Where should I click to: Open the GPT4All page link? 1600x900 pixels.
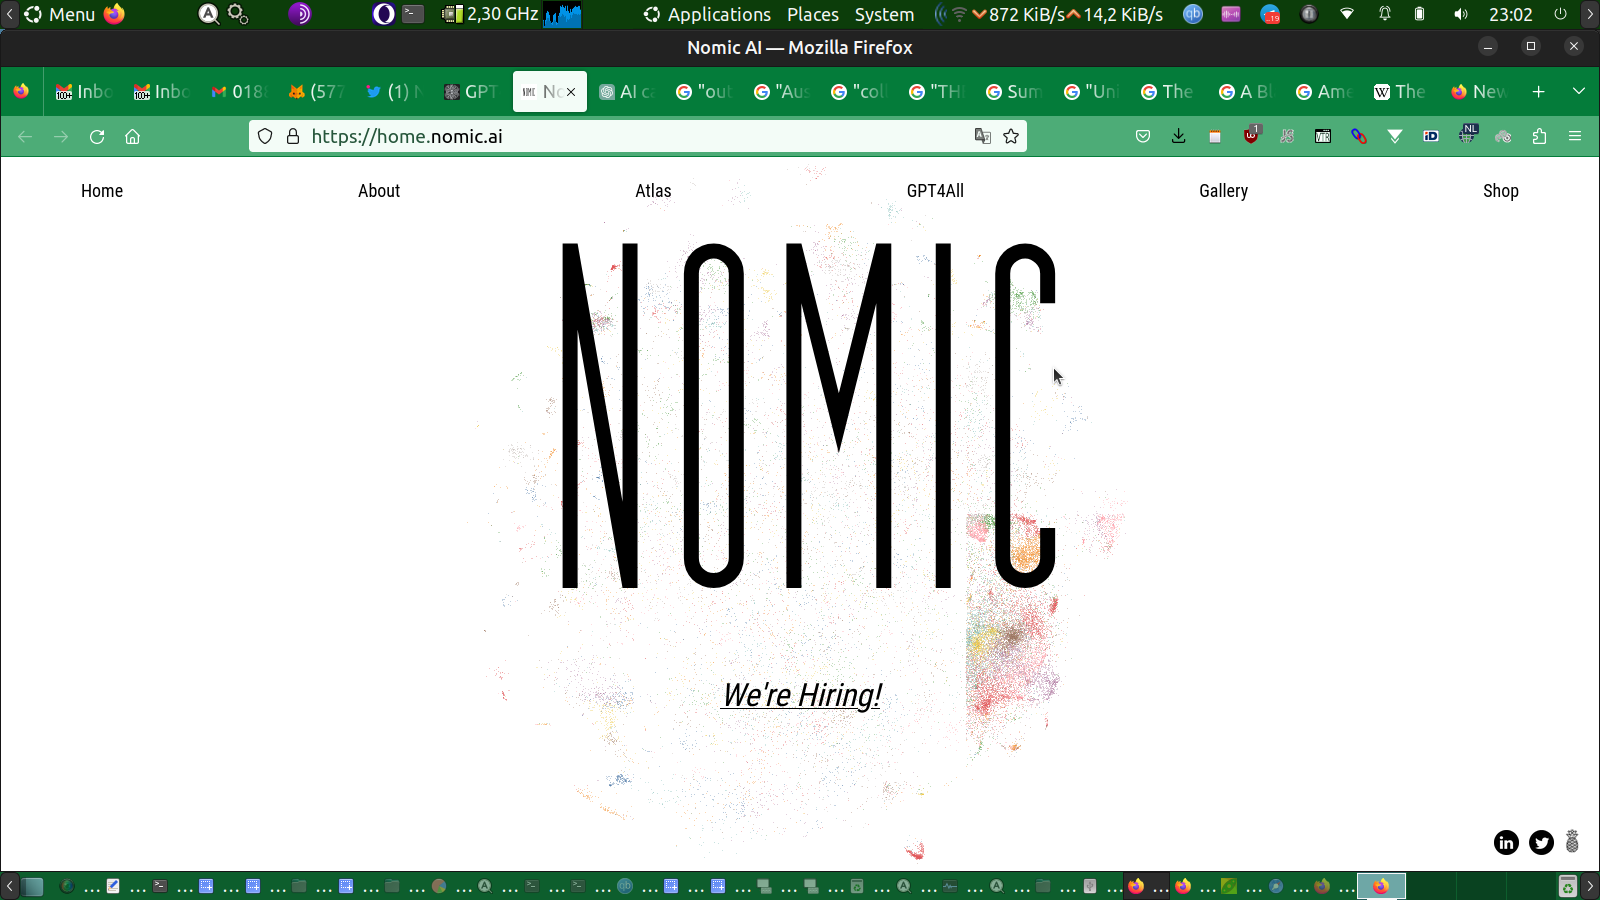click(x=935, y=191)
